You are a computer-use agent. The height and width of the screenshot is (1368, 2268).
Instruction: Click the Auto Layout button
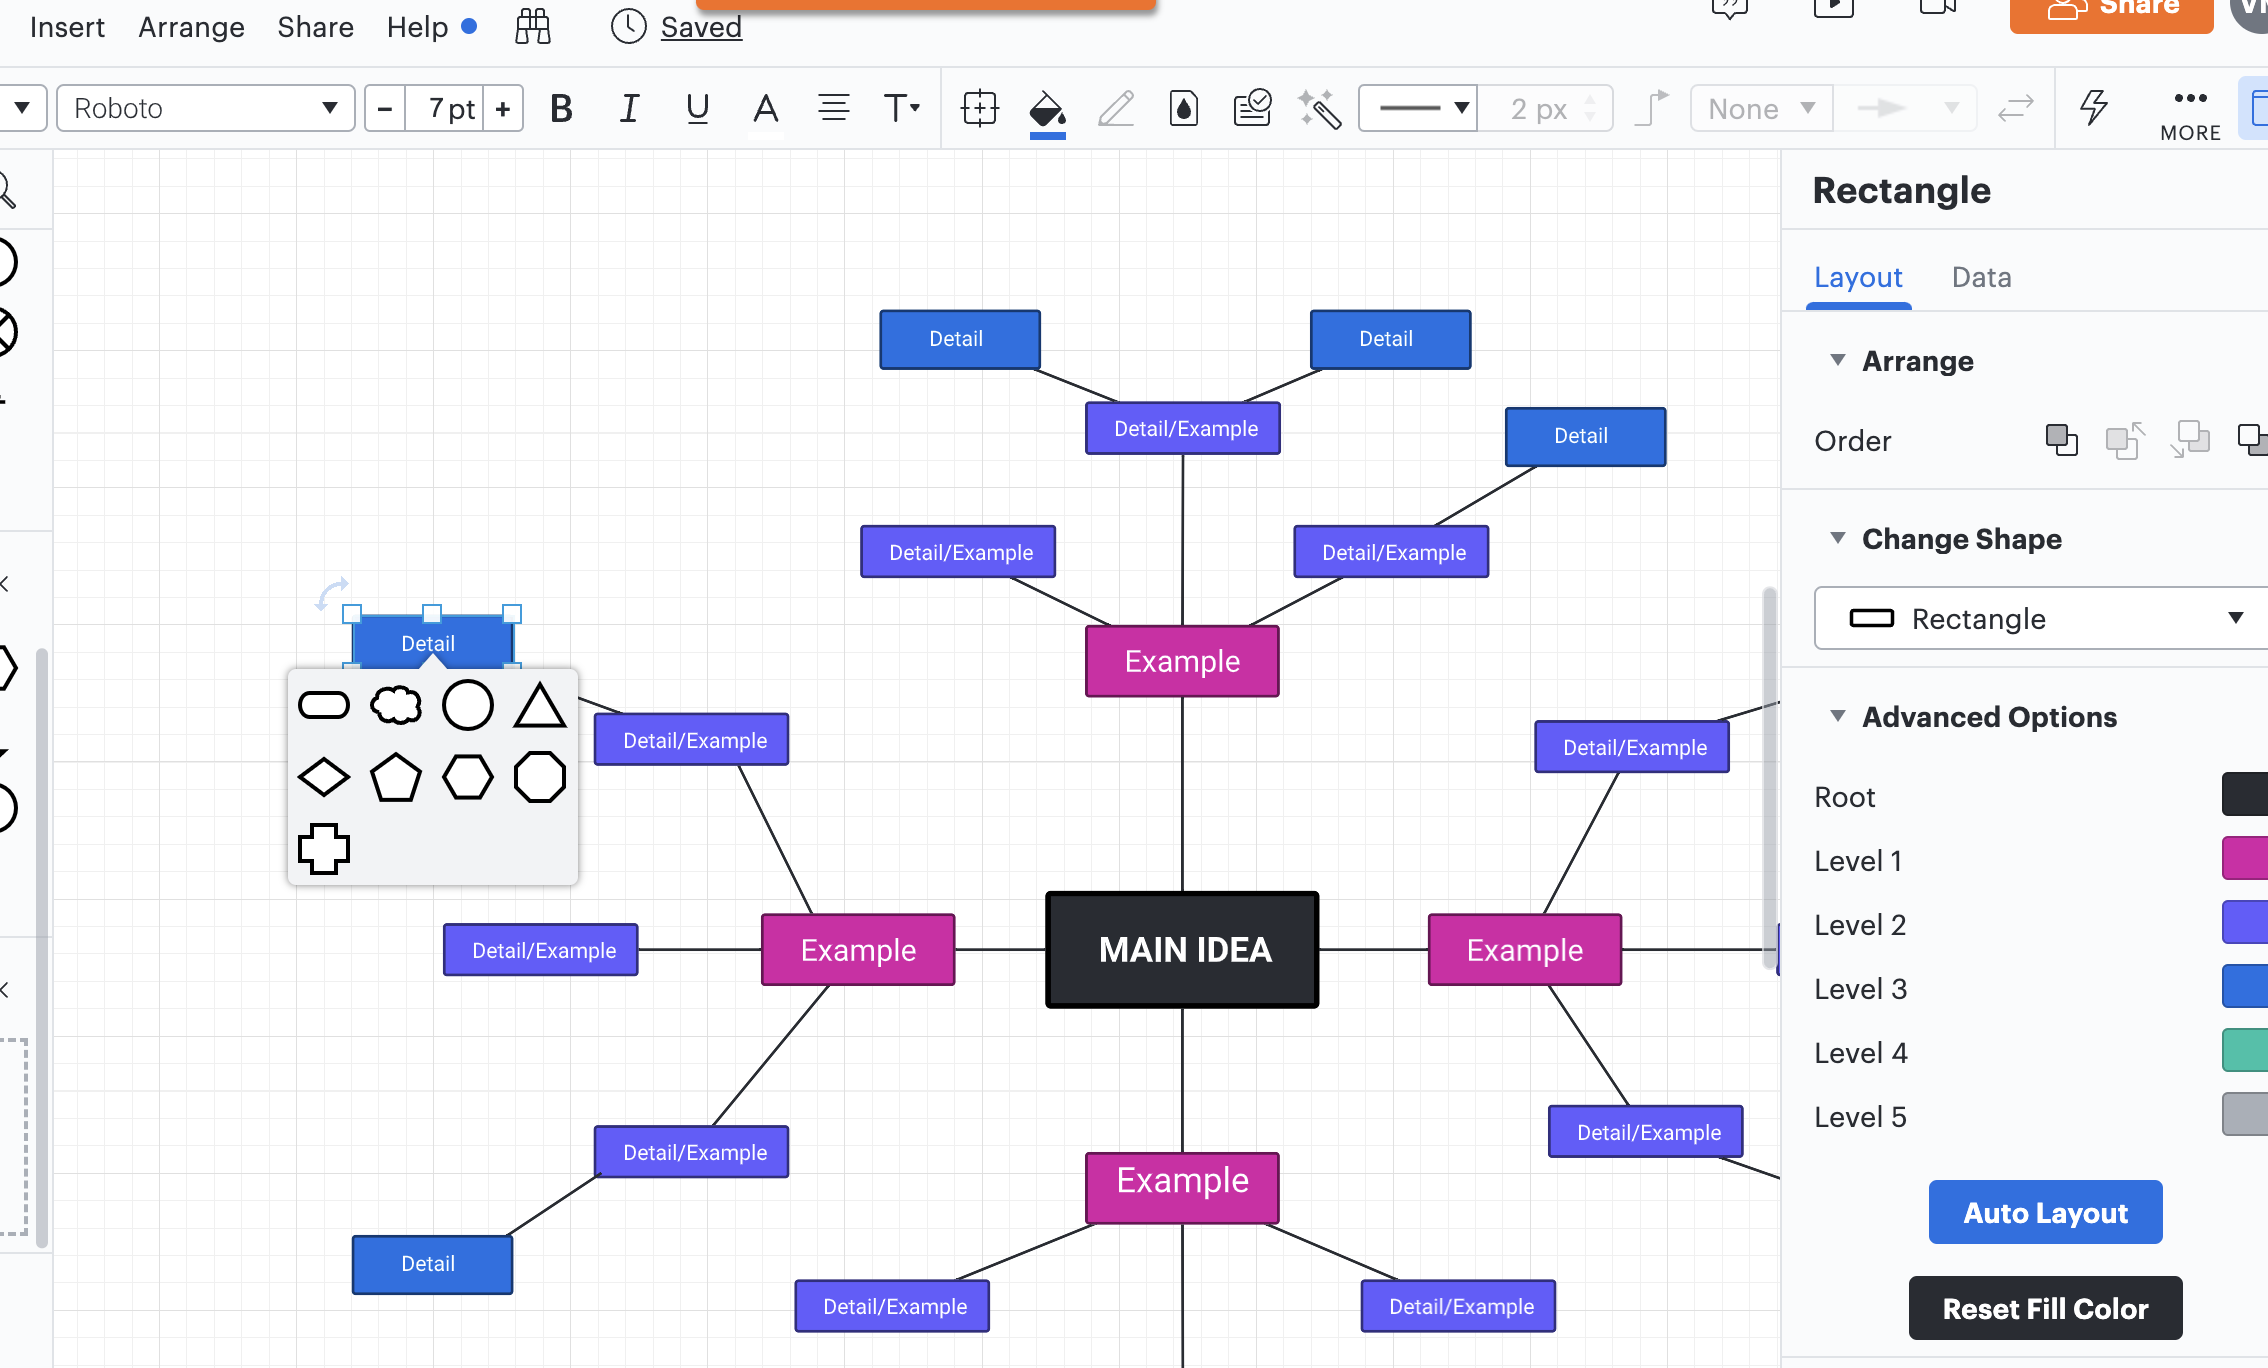[x=2044, y=1212]
